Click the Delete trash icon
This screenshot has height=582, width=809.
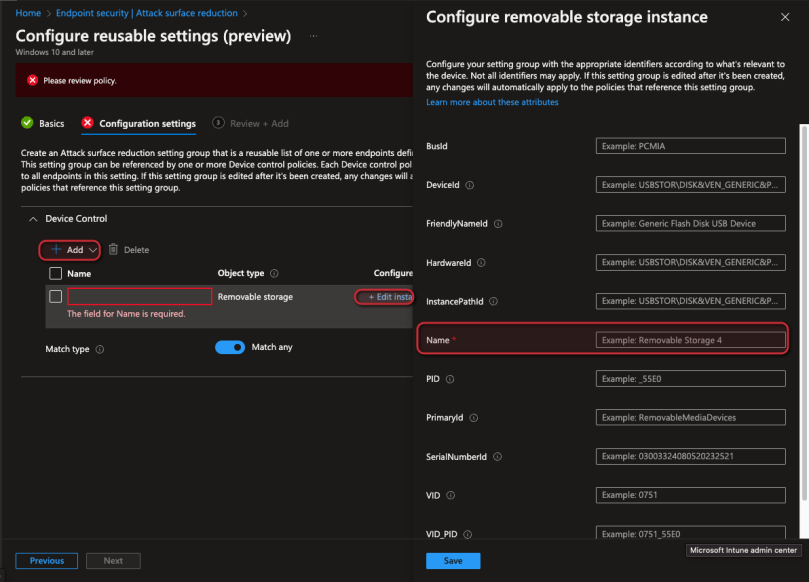tap(113, 249)
